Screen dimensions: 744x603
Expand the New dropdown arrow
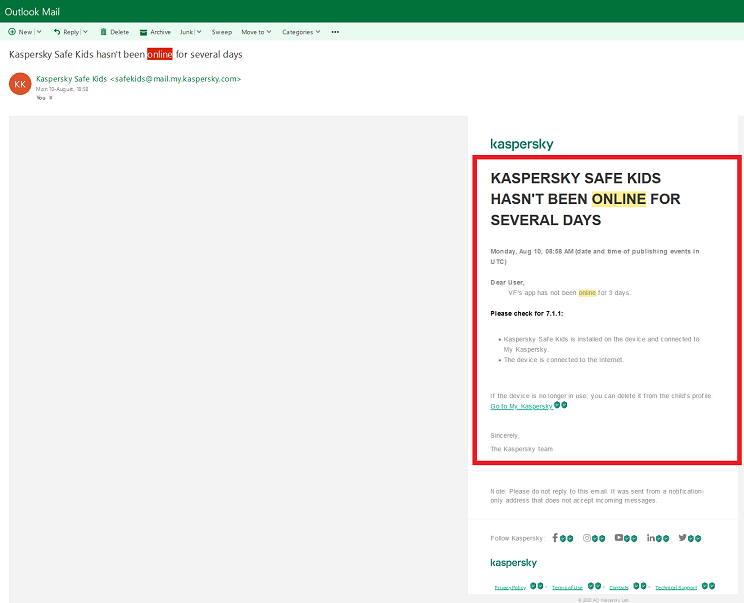pos(39,32)
